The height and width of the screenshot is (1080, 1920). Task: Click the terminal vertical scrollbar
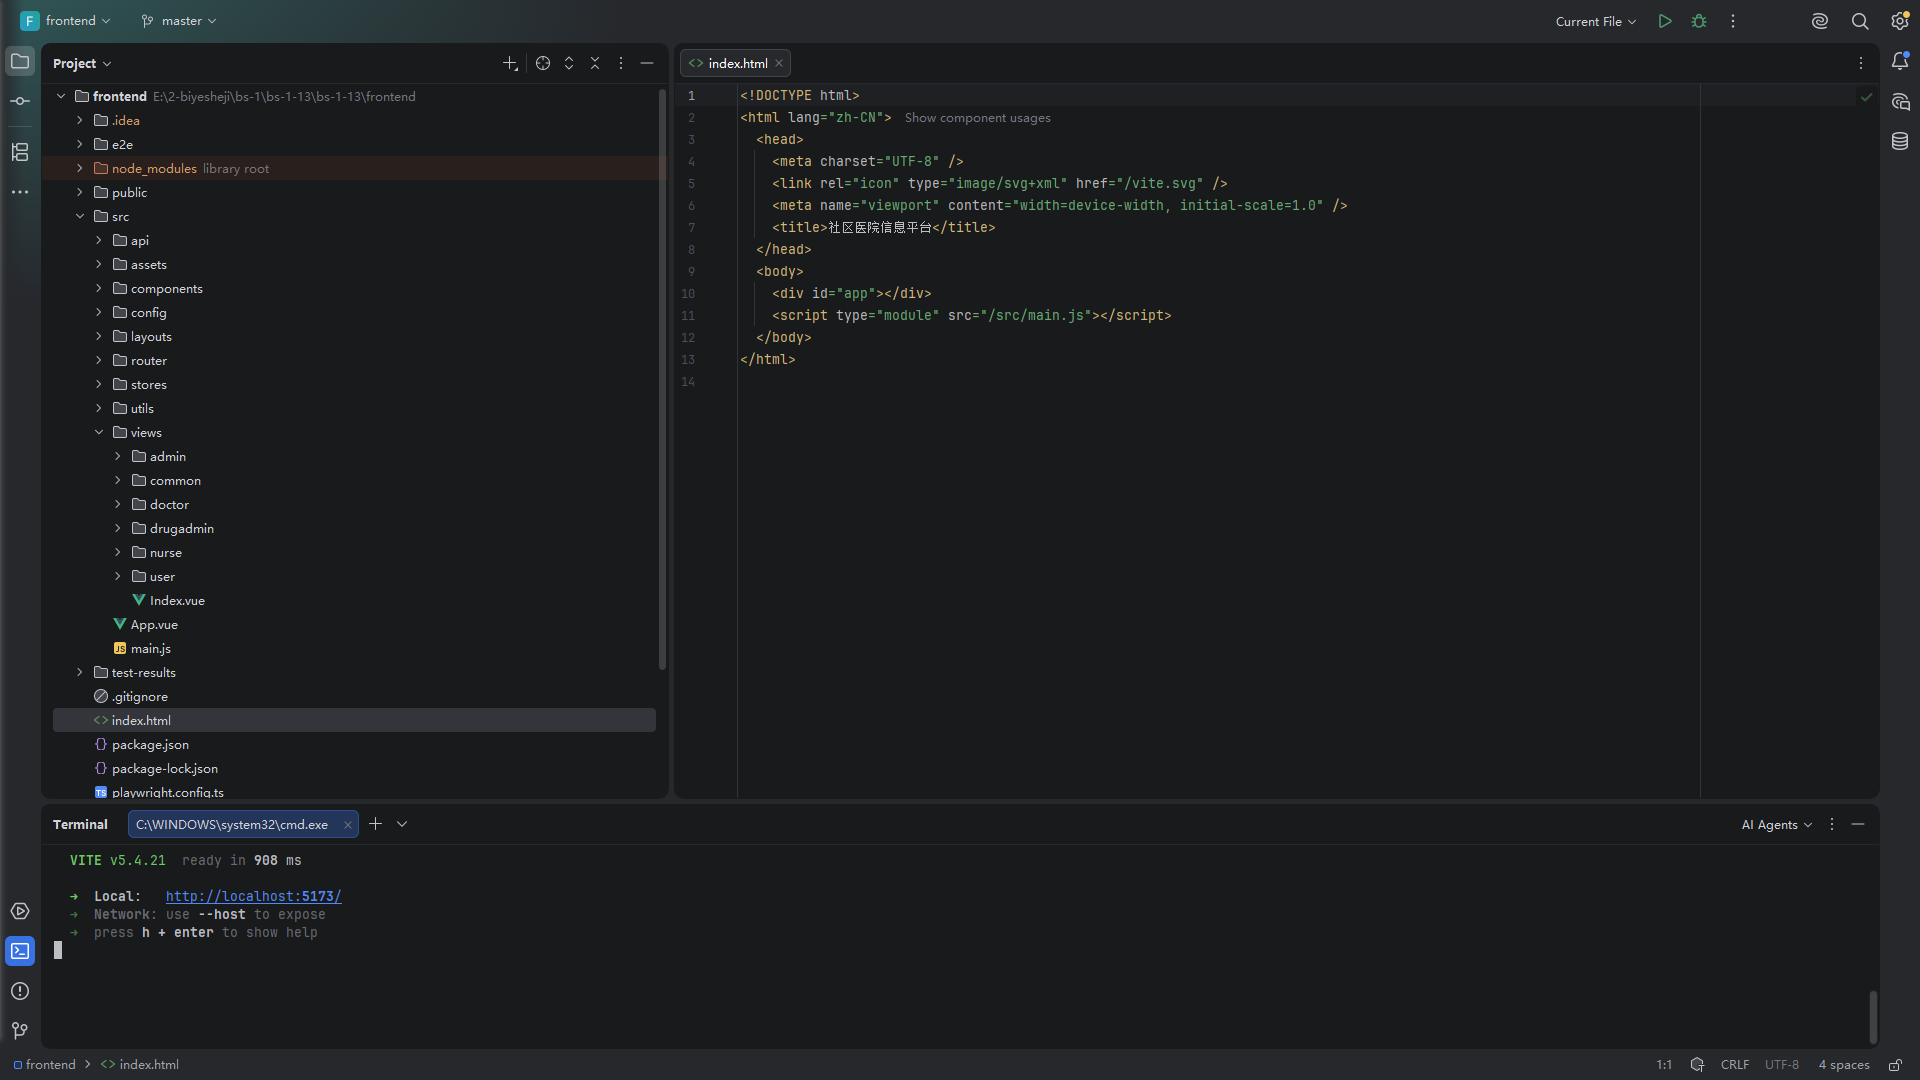click(x=1873, y=1017)
